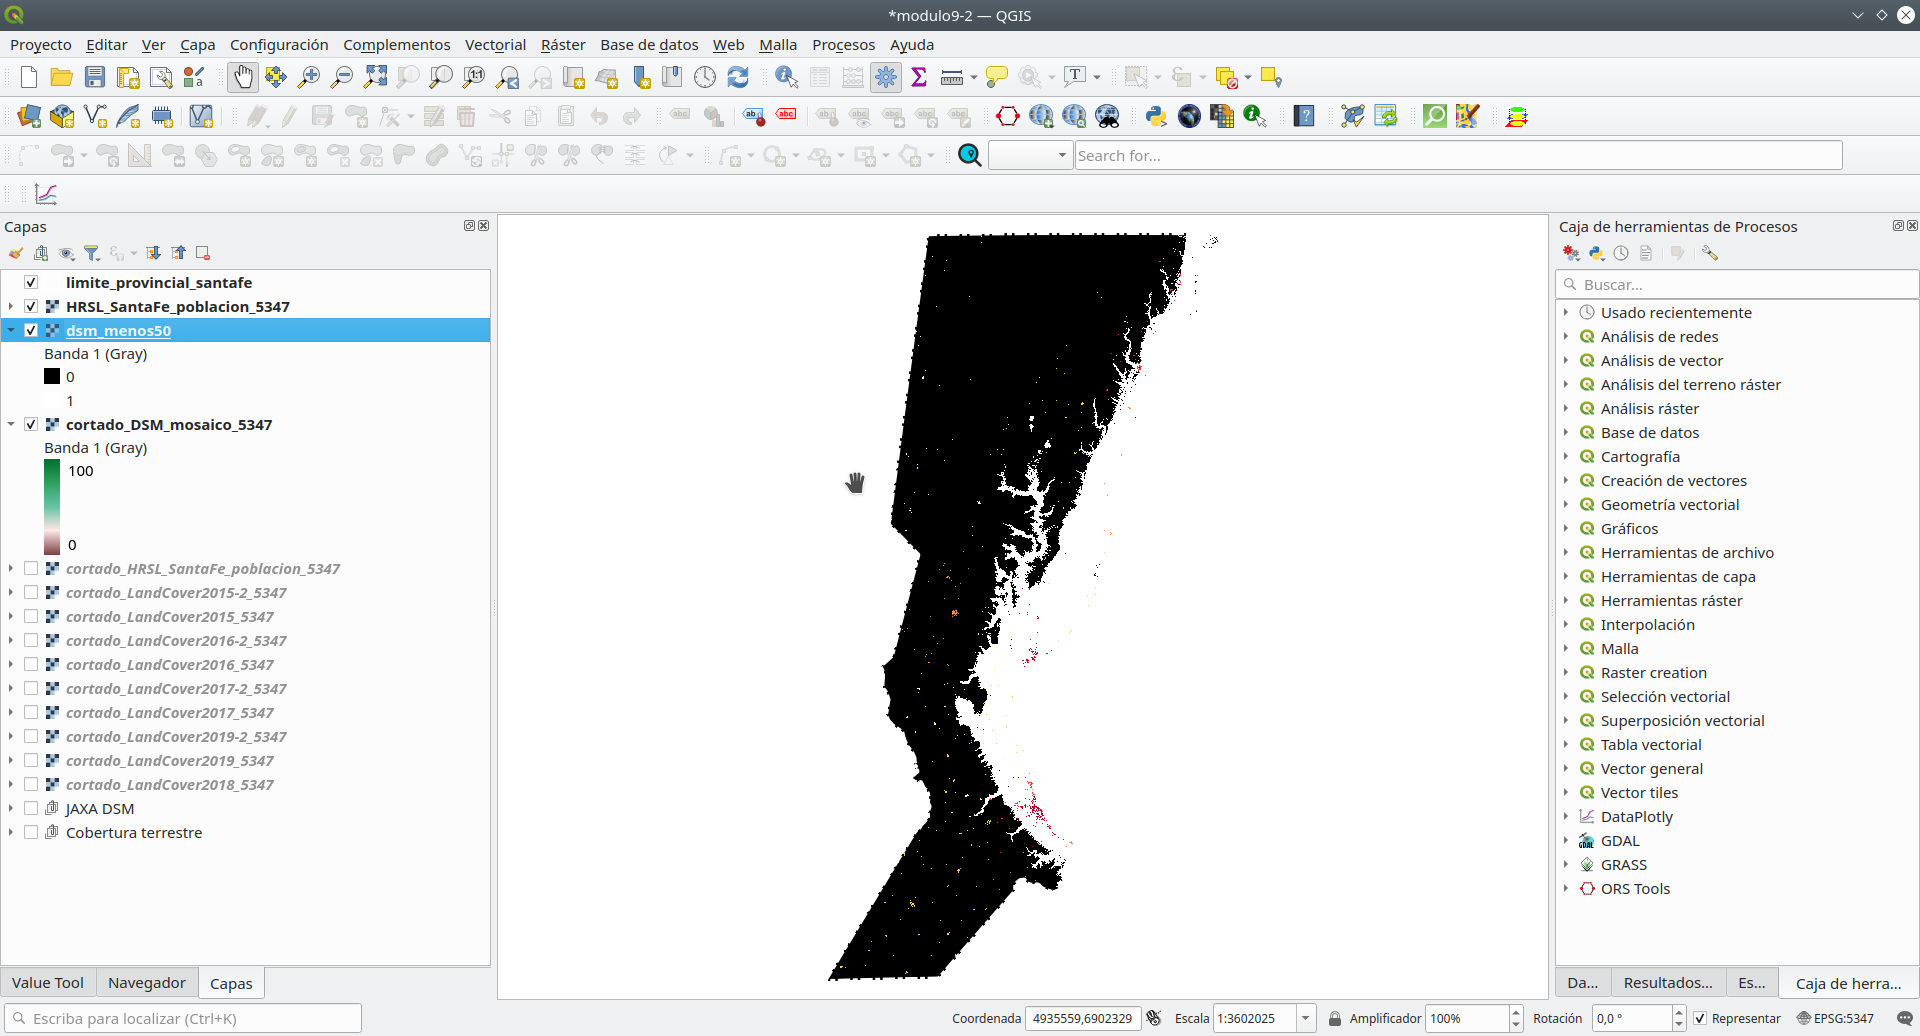Open the Ráster menu
The image size is (1920, 1036).
click(563, 44)
